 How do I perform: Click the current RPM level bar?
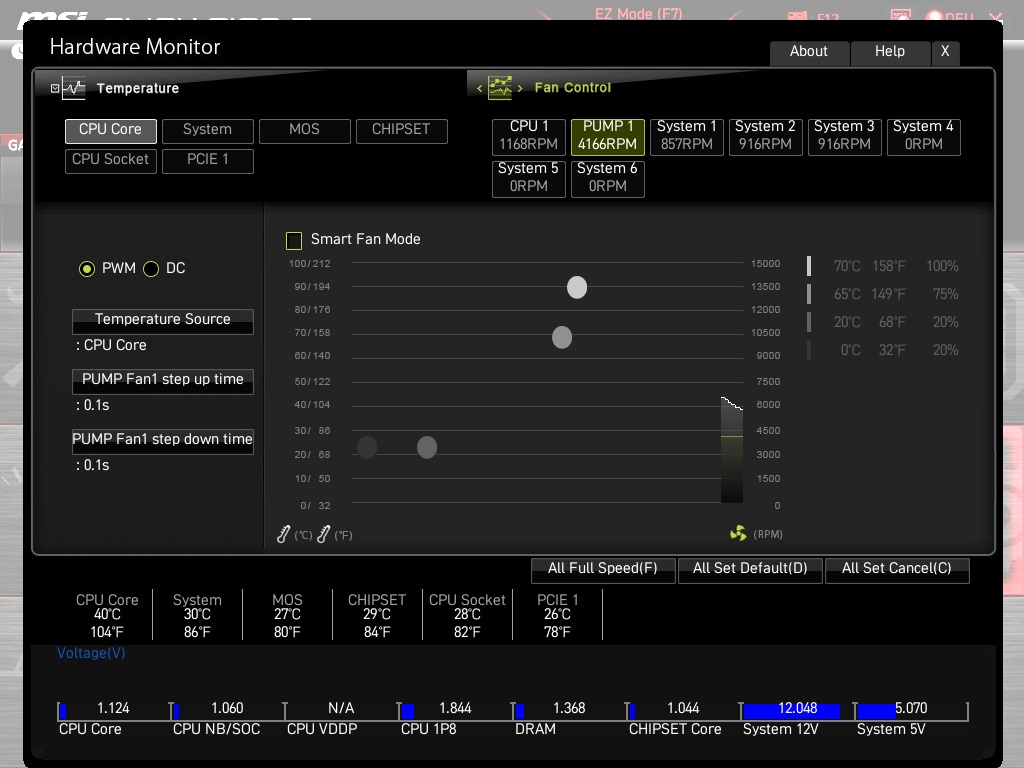(x=731, y=449)
